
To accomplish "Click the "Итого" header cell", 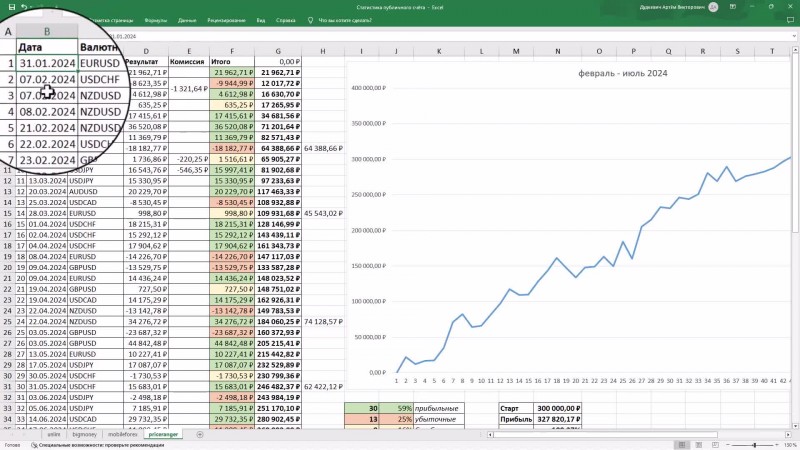I will 232,62.
